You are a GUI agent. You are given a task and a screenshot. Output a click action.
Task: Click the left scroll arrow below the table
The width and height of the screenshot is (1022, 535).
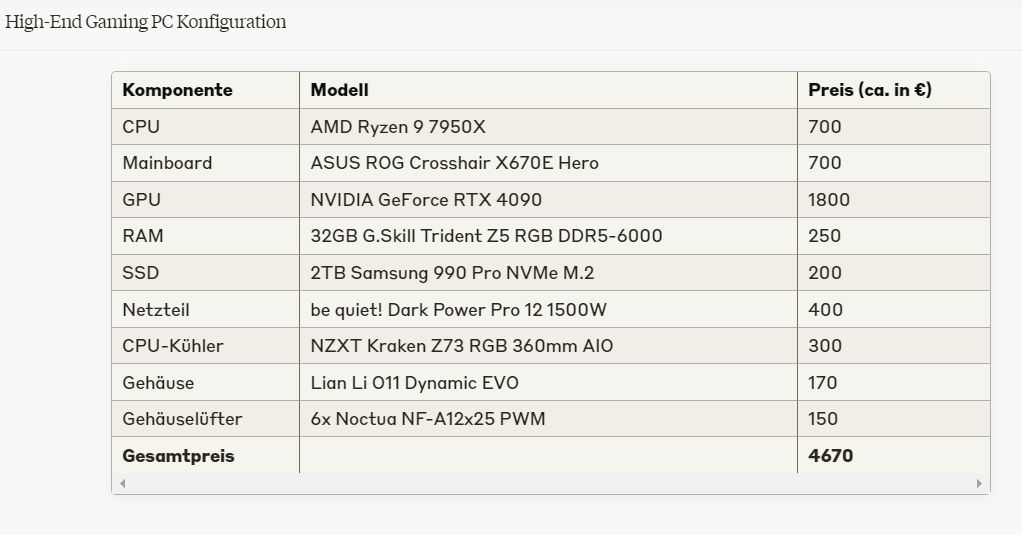(x=123, y=484)
